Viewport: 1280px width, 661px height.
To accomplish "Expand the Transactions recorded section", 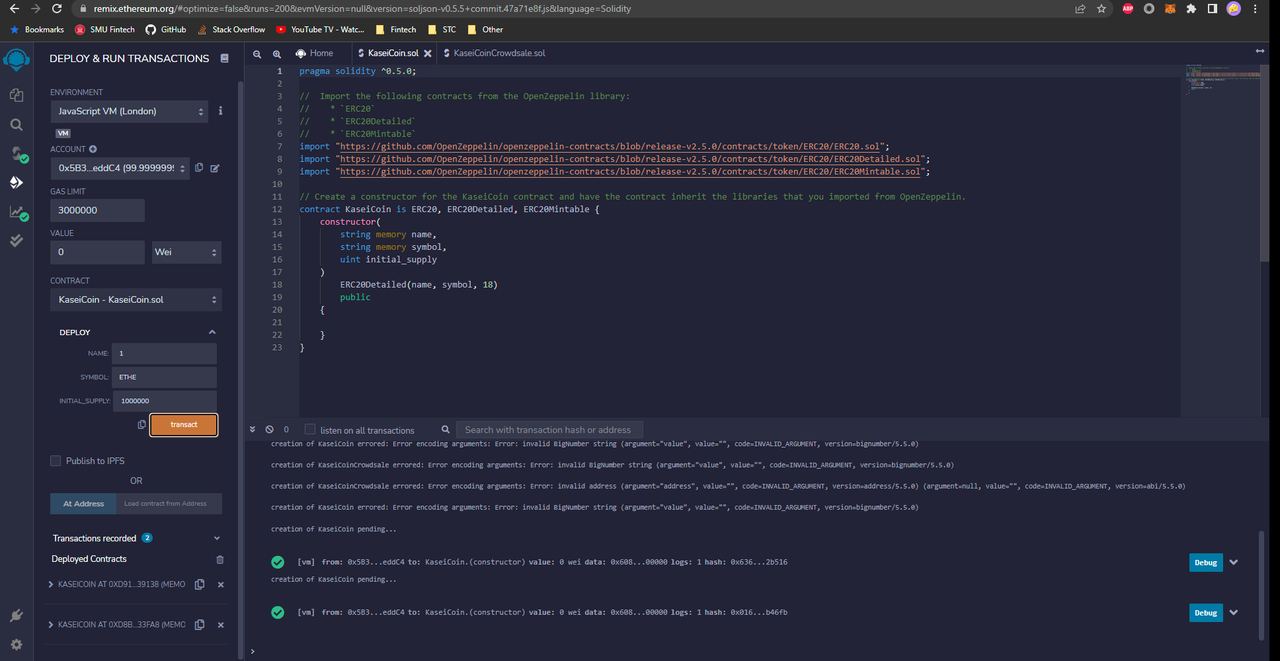I will [217, 538].
